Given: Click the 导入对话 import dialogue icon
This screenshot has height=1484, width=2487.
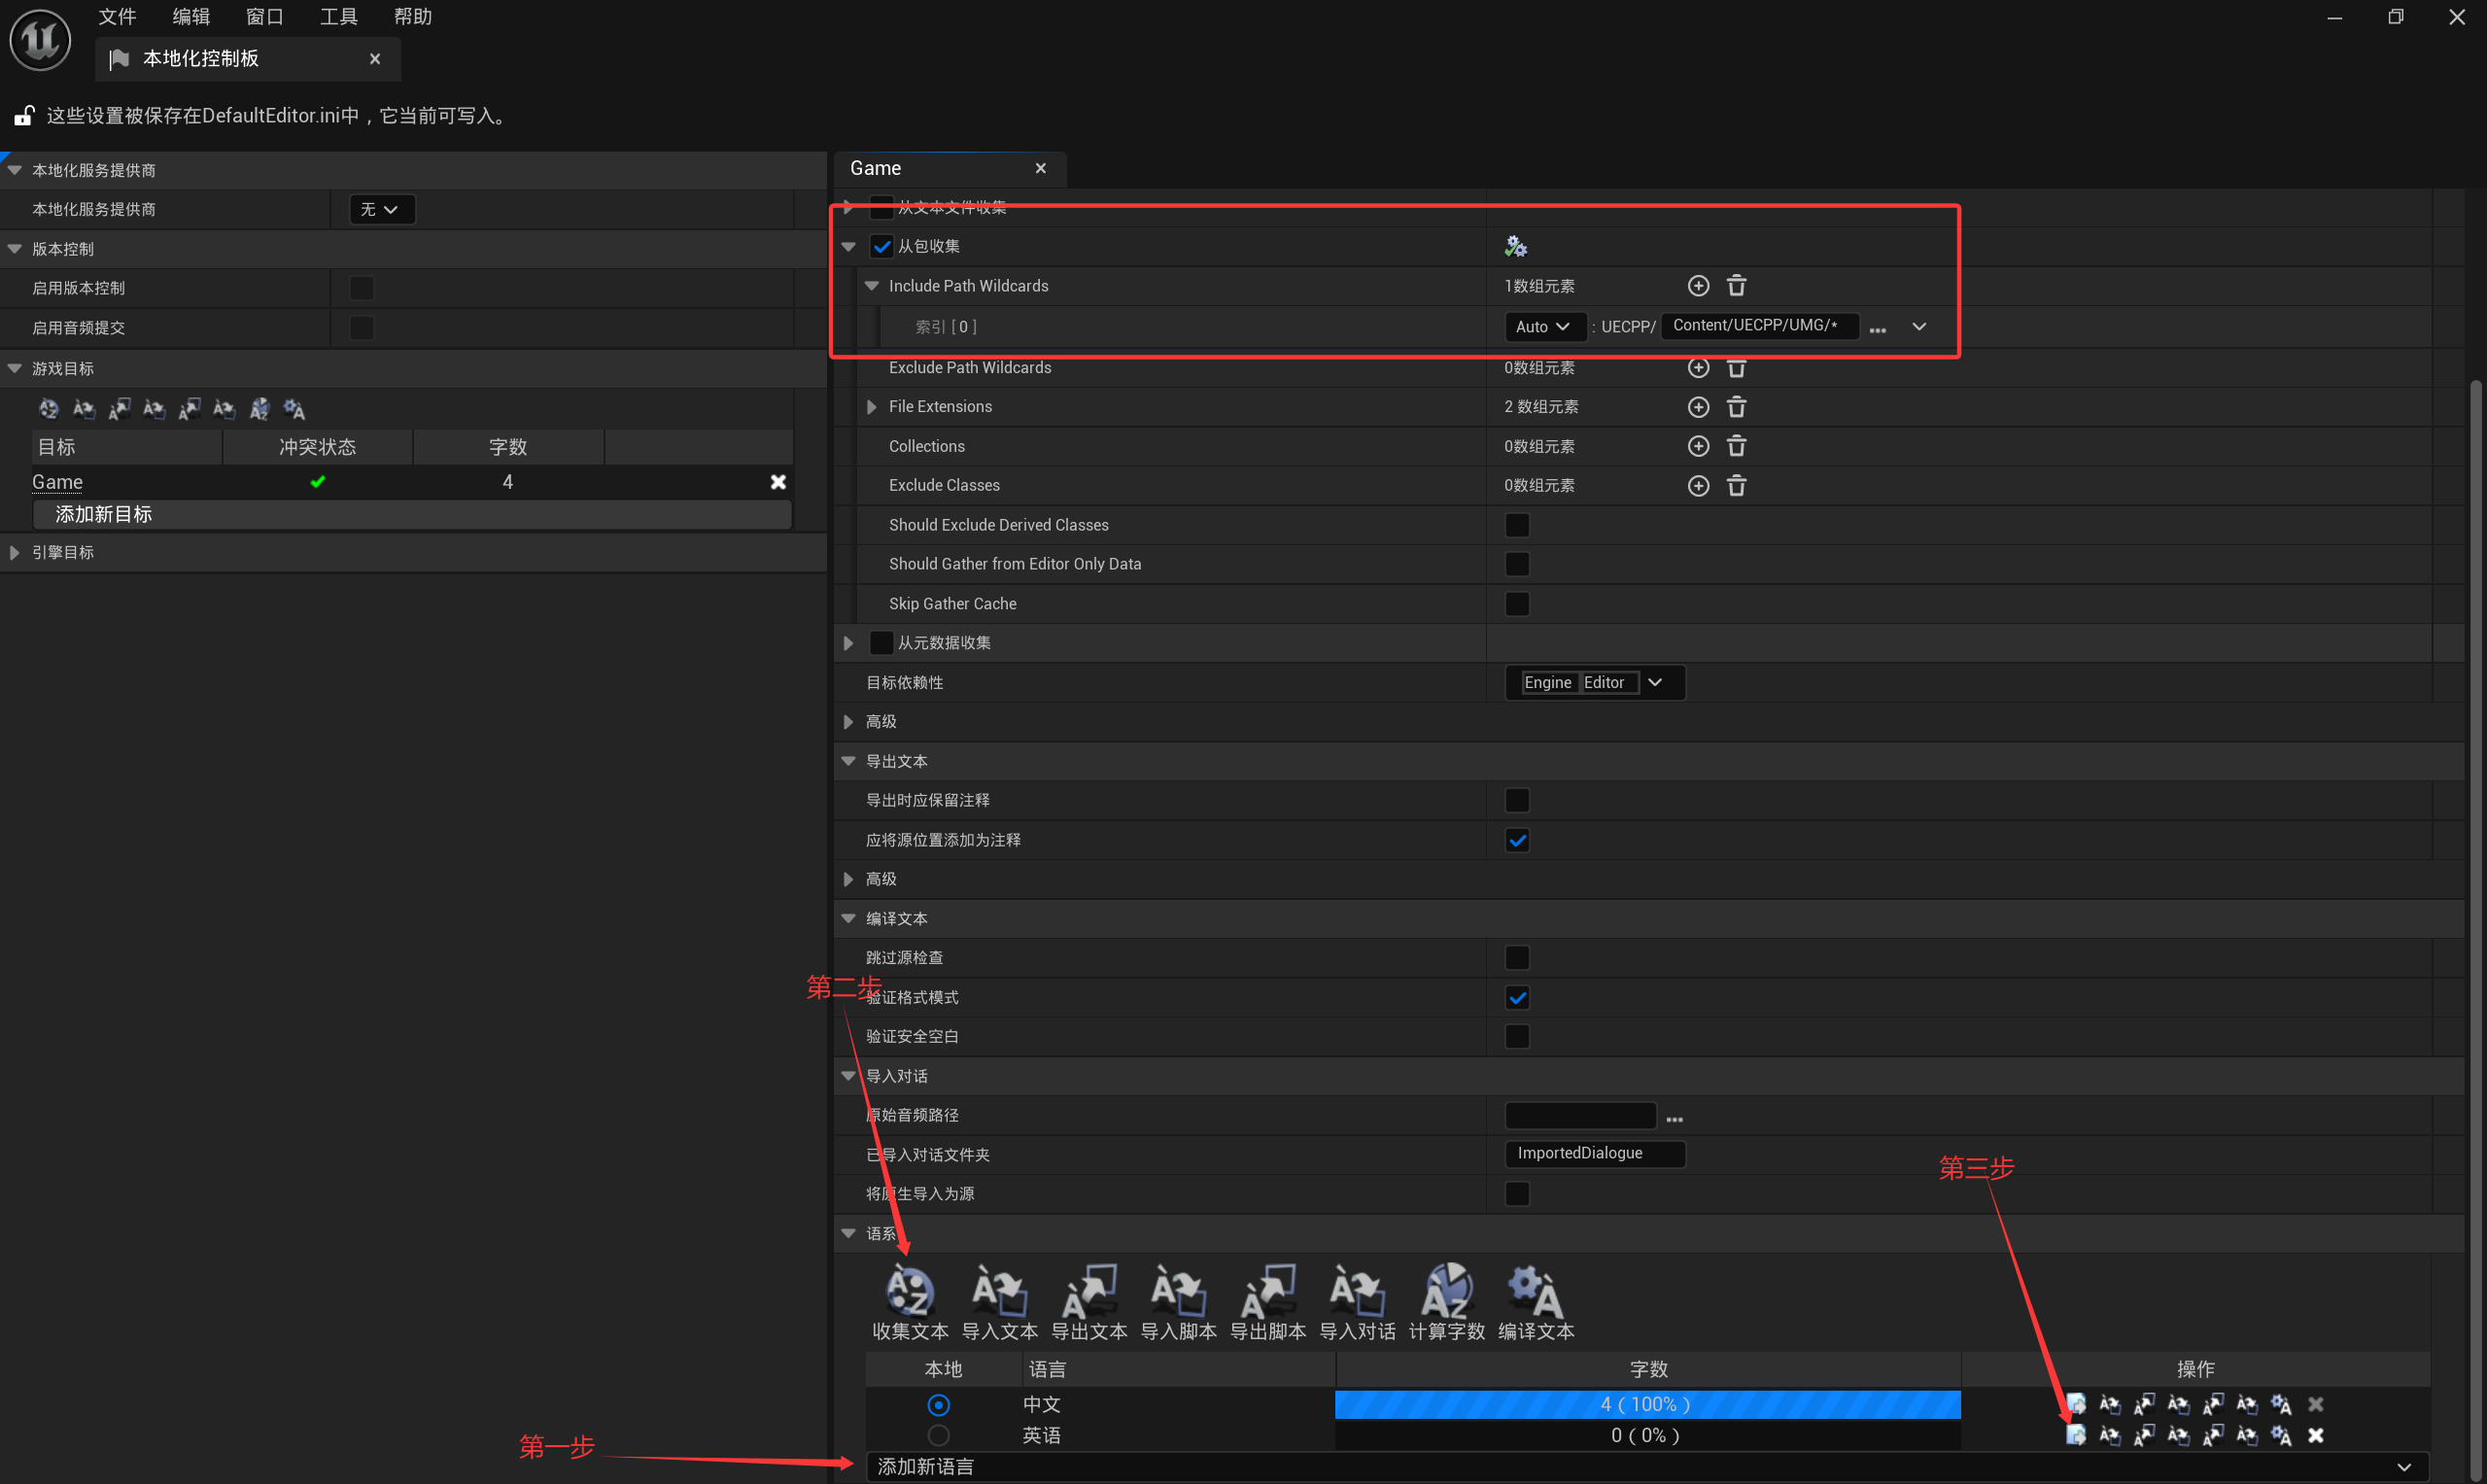Looking at the screenshot, I should pos(1357,1291).
